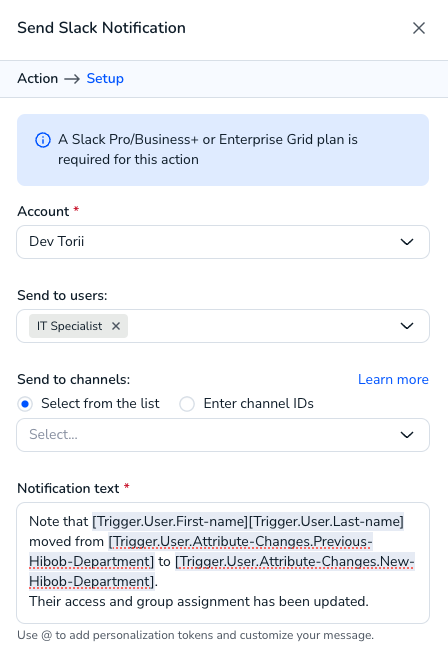Remove the IT Specialist tag

(x=116, y=326)
